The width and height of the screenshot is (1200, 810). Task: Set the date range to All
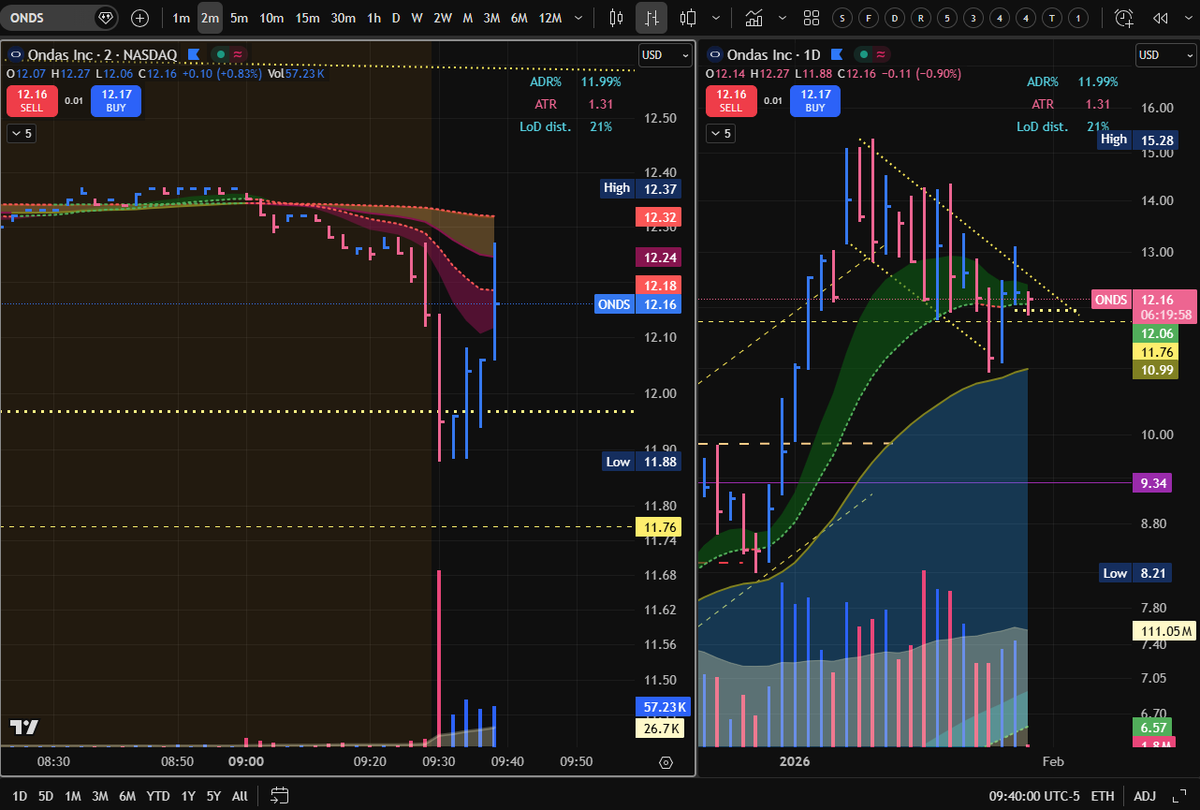point(240,796)
